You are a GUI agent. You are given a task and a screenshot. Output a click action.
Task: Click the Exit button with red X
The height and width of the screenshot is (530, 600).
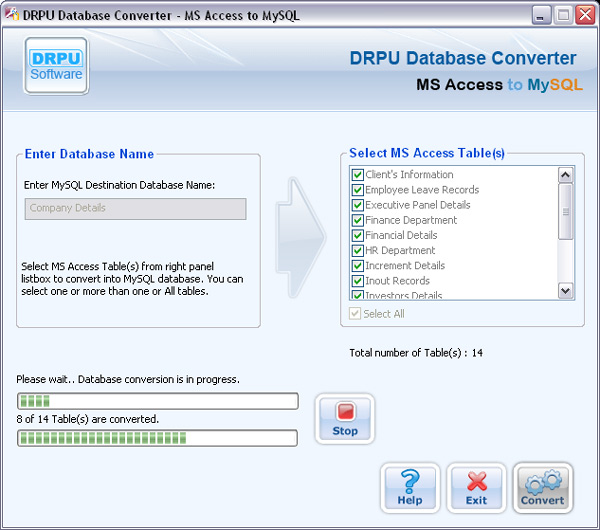click(476, 488)
